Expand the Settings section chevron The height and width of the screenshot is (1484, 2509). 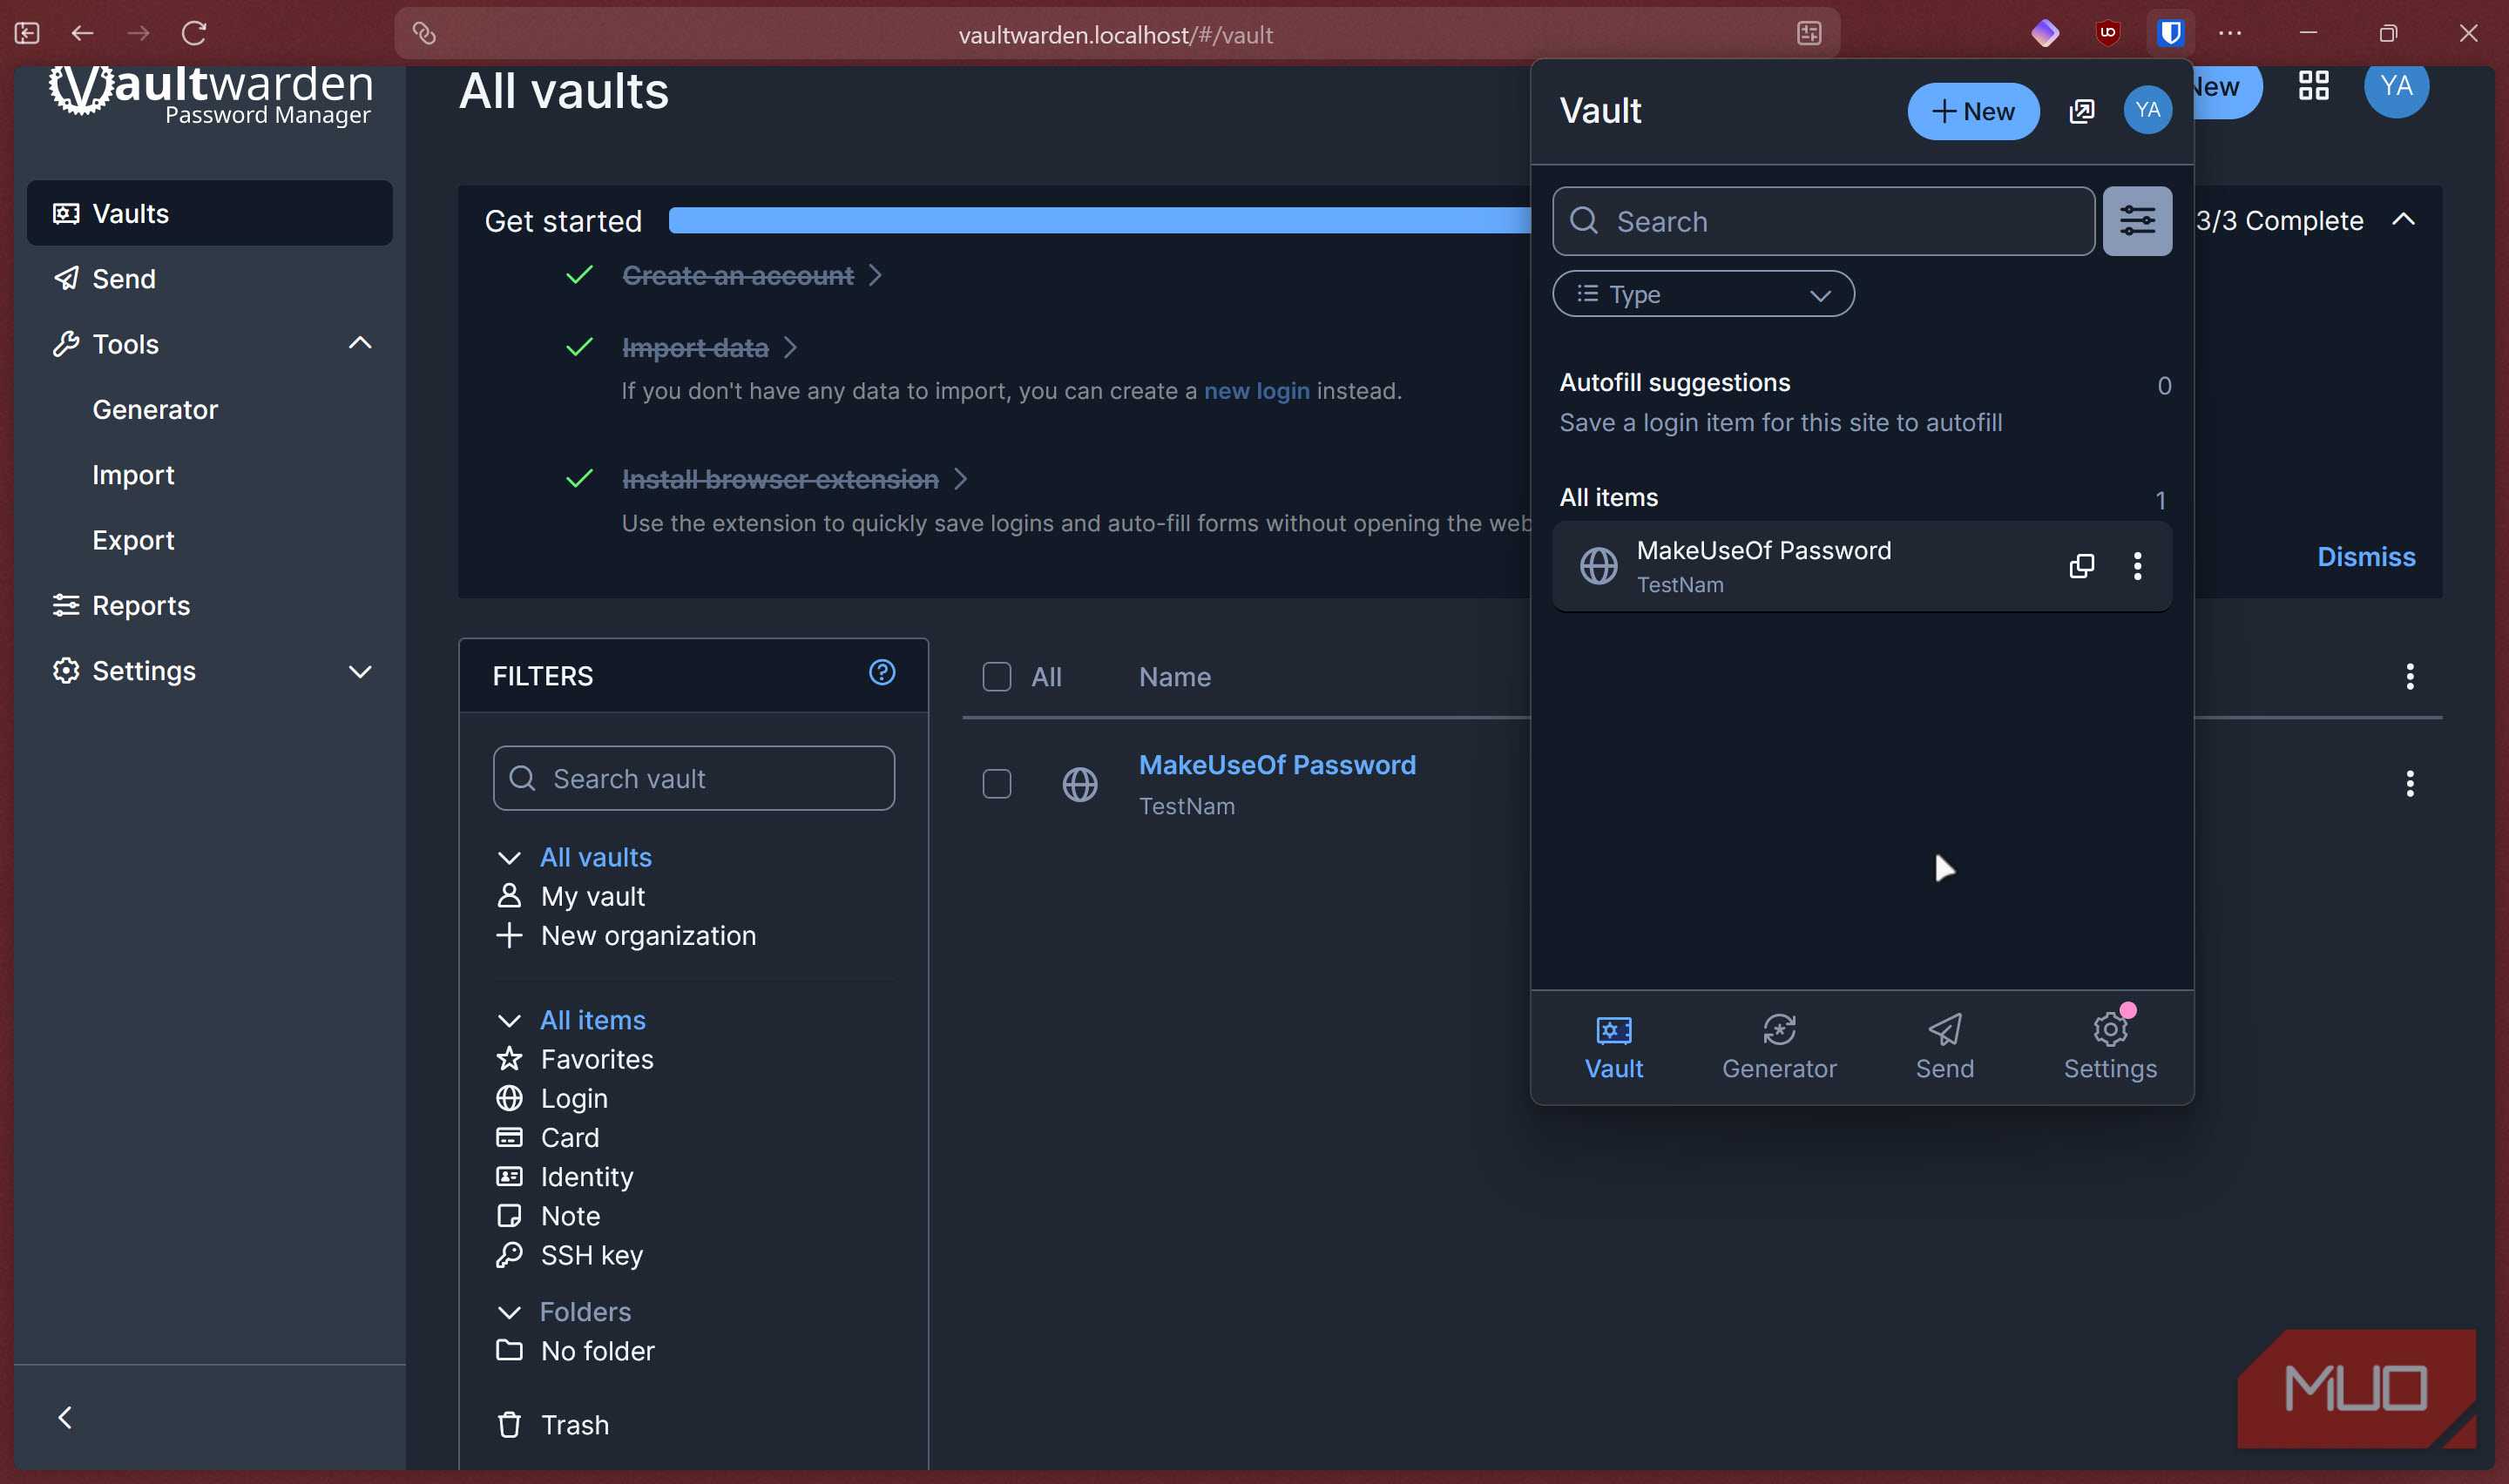[x=360, y=671]
